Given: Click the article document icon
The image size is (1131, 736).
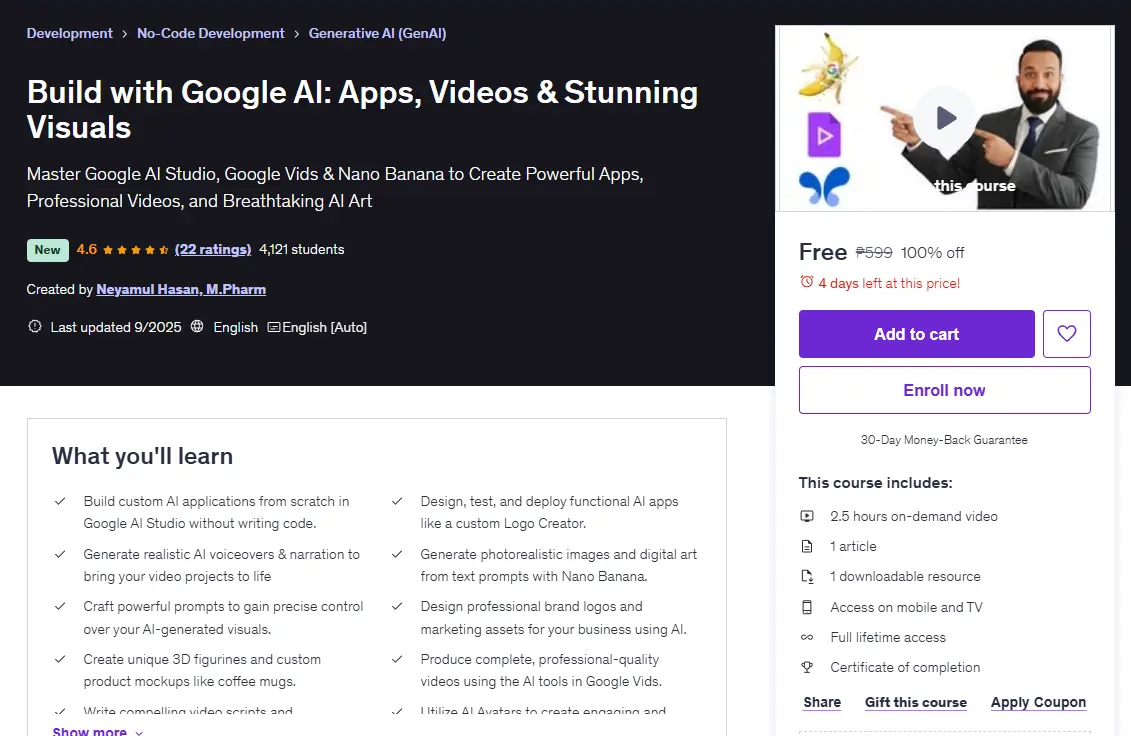Looking at the screenshot, I should (807, 546).
